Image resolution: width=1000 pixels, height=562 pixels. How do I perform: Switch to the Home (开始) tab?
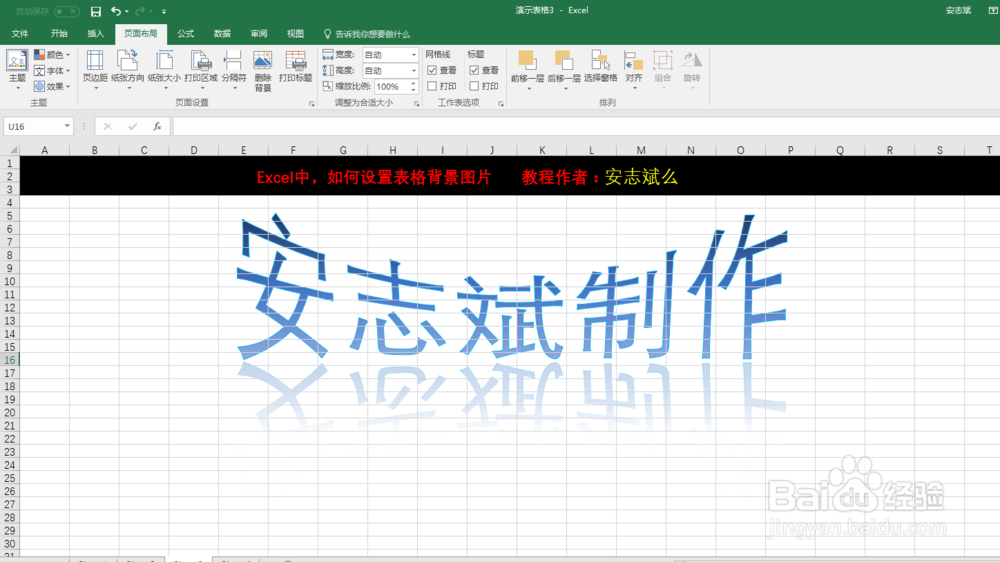pos(59,34)
